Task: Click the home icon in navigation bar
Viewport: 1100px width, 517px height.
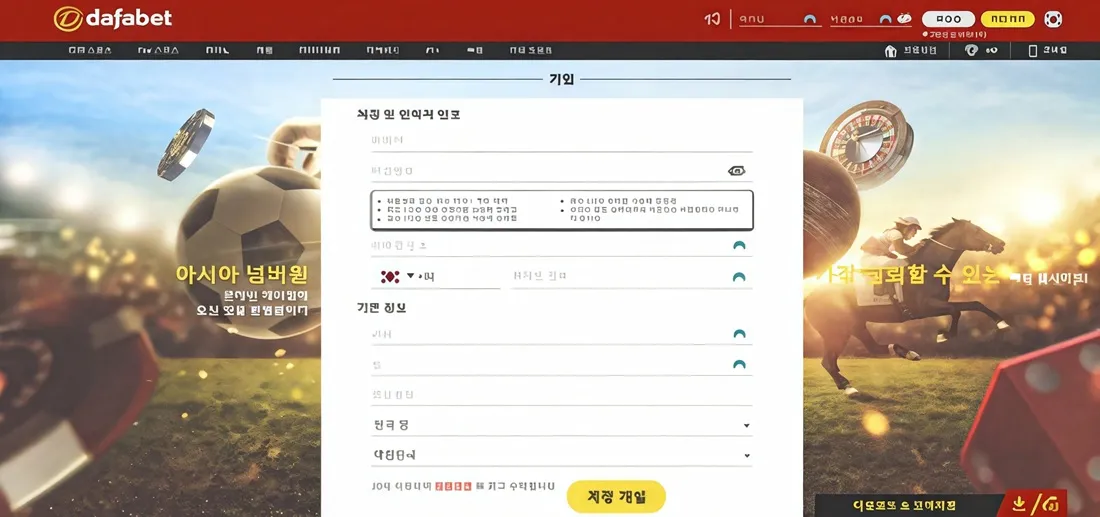Action: click(x=891, y=51)
